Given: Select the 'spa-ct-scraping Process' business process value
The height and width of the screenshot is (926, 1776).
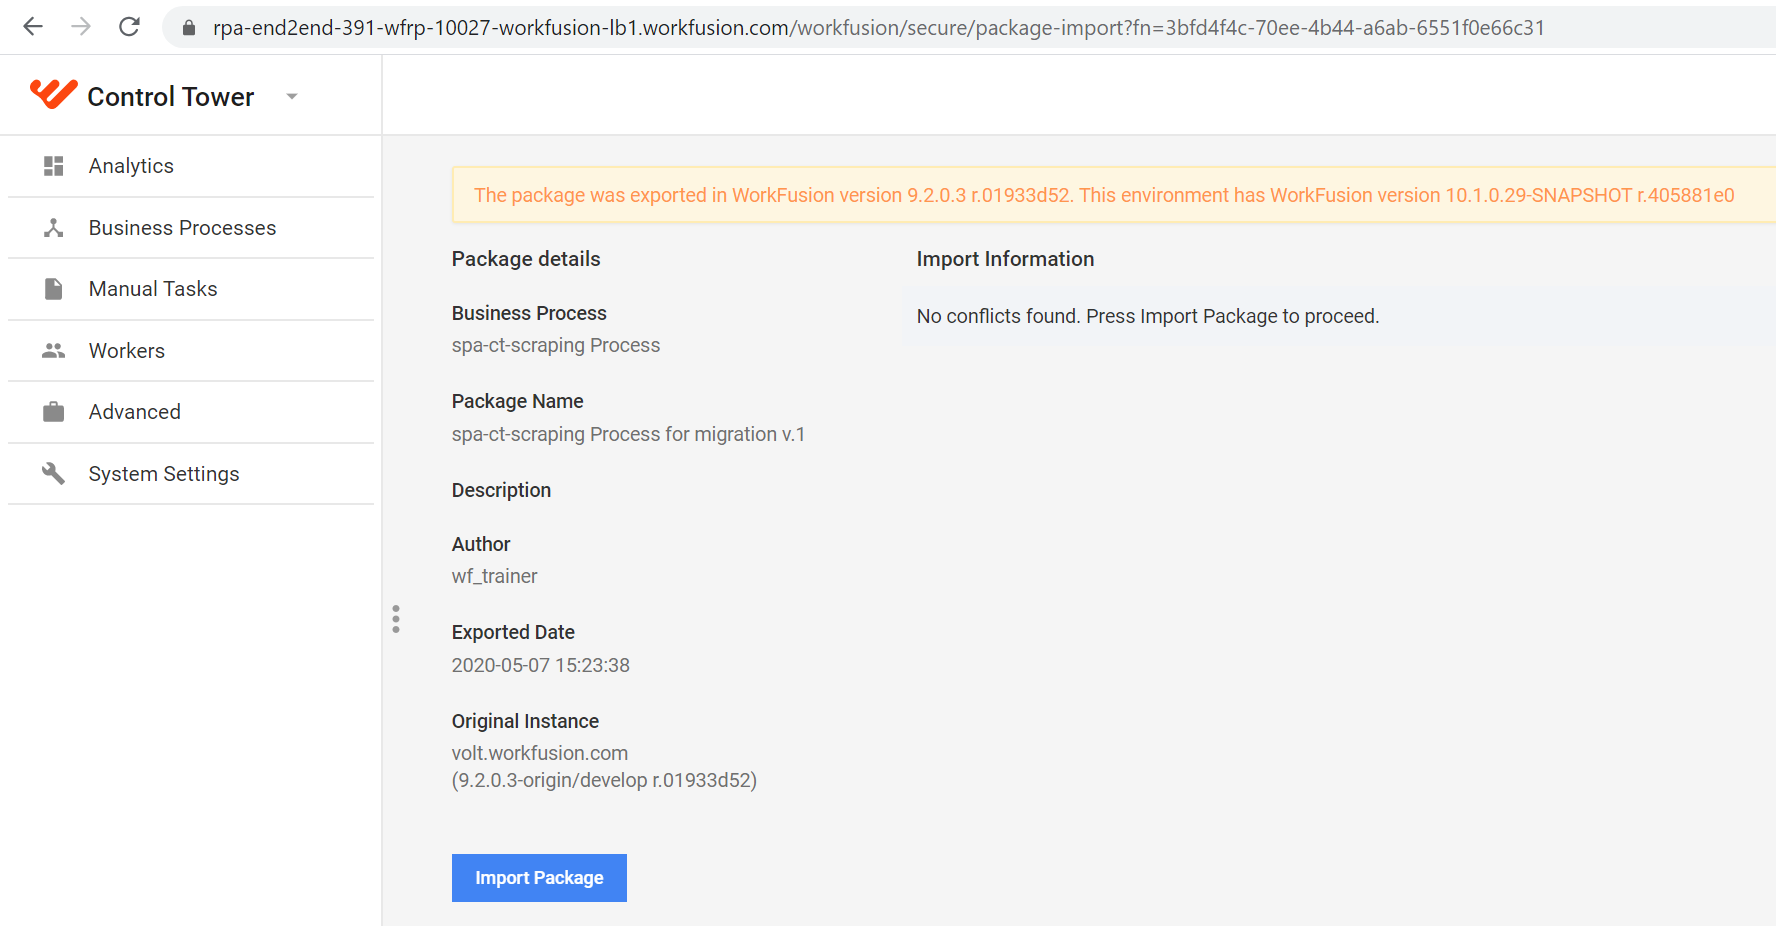Looking at the screenshot, I should pos(556,345).
